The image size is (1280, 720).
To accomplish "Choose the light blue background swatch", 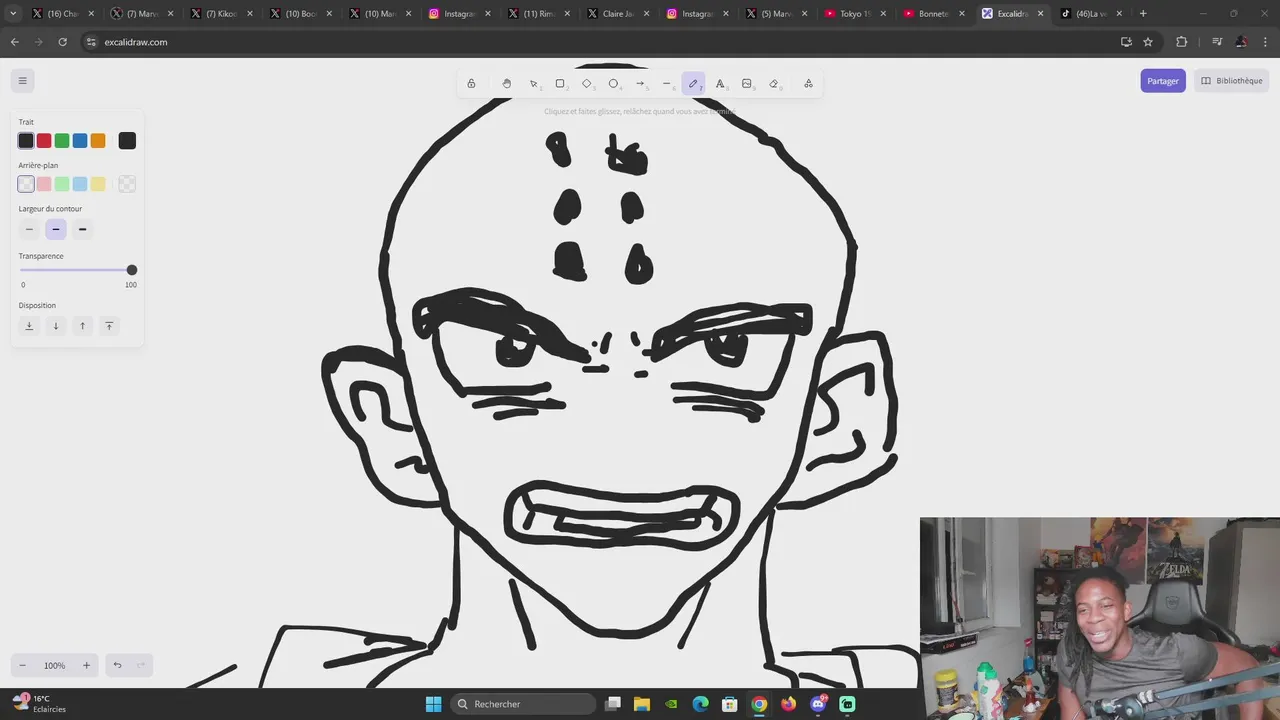I will 80,184.
